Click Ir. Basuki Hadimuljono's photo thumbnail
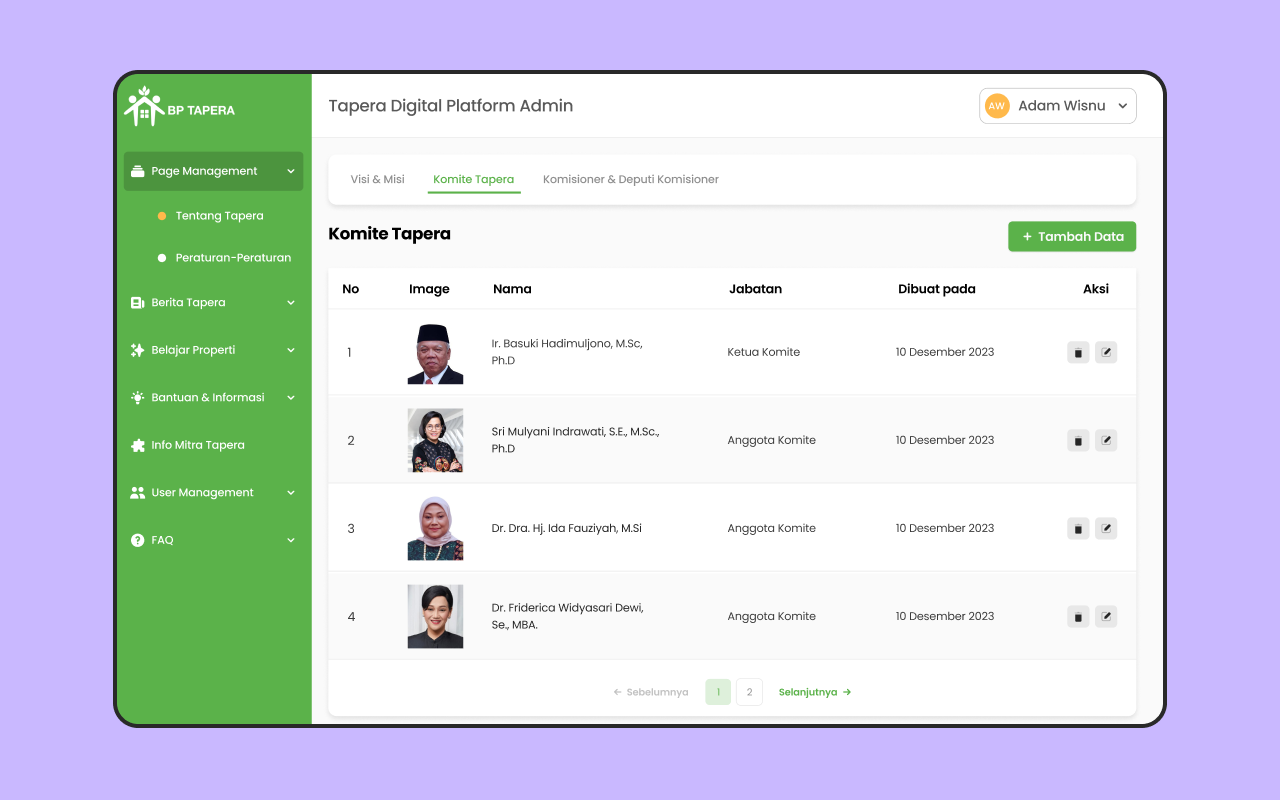 pyautogui.click(x=435, y=353)
